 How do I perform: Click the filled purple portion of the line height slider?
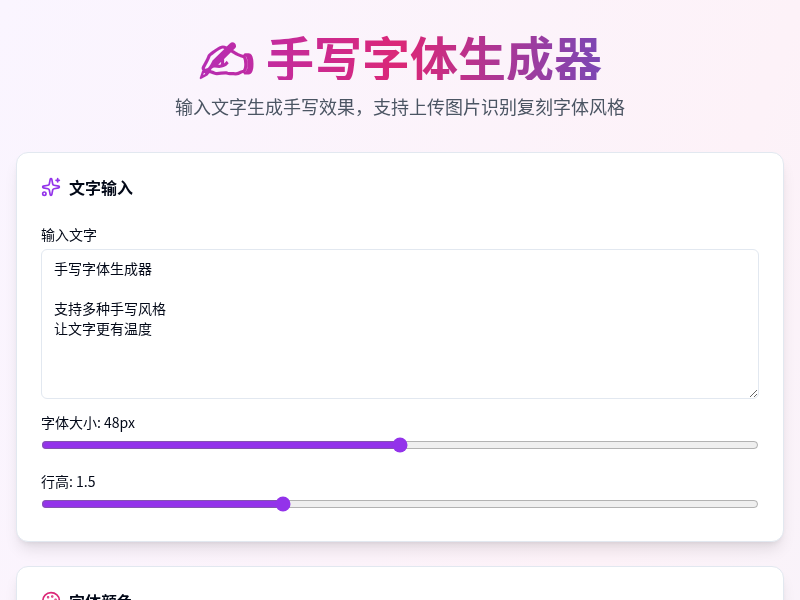pos(160,504)
